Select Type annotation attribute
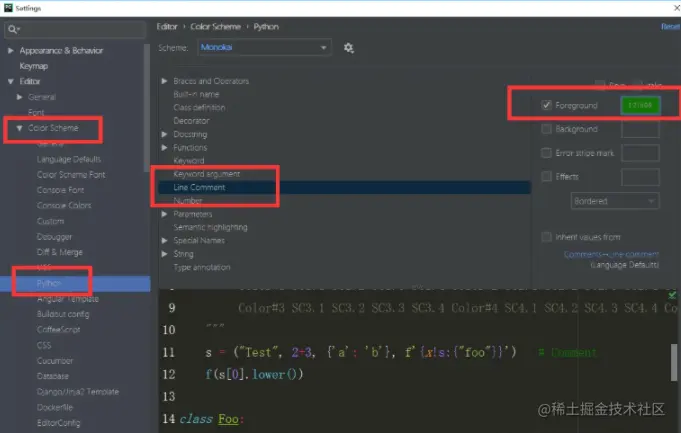The image size is (681, 433). coord(202,267)
